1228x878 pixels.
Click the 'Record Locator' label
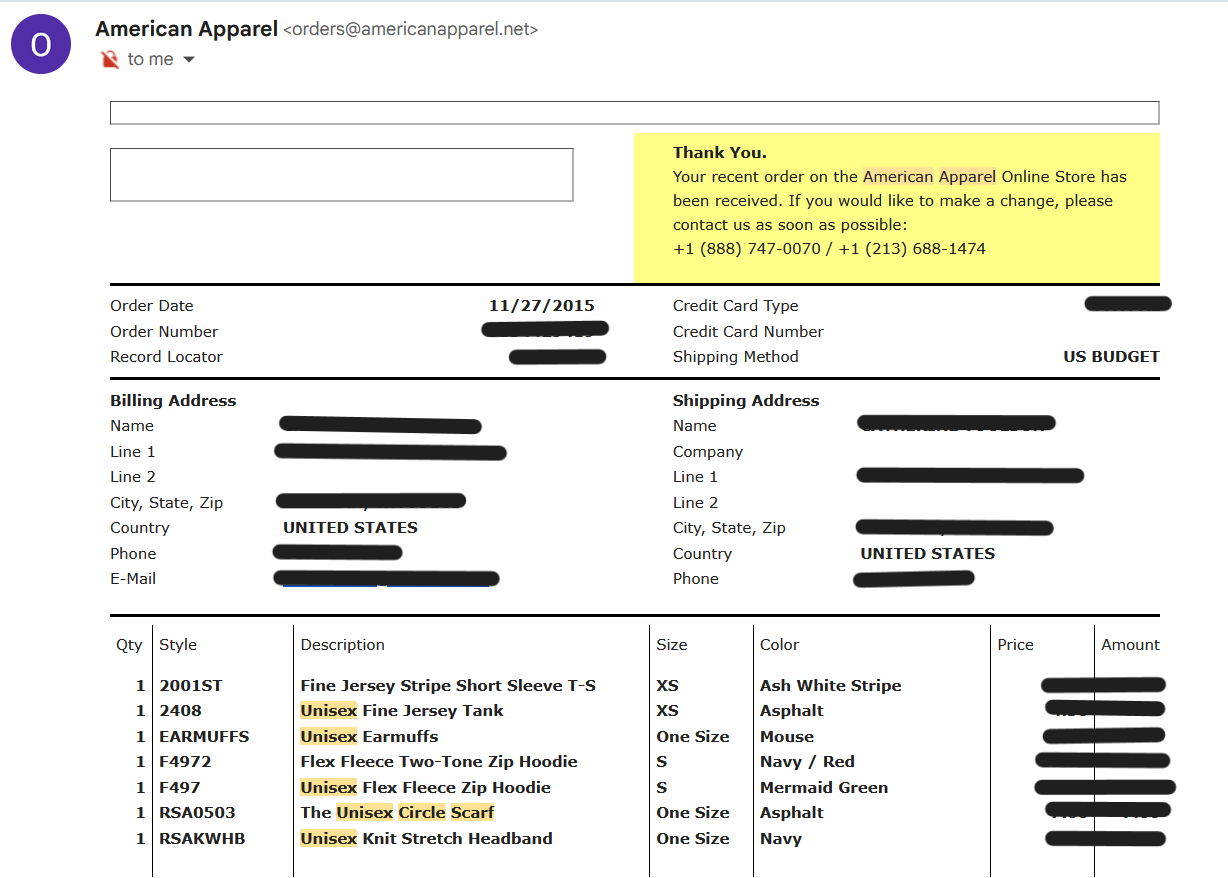[167, 357]
